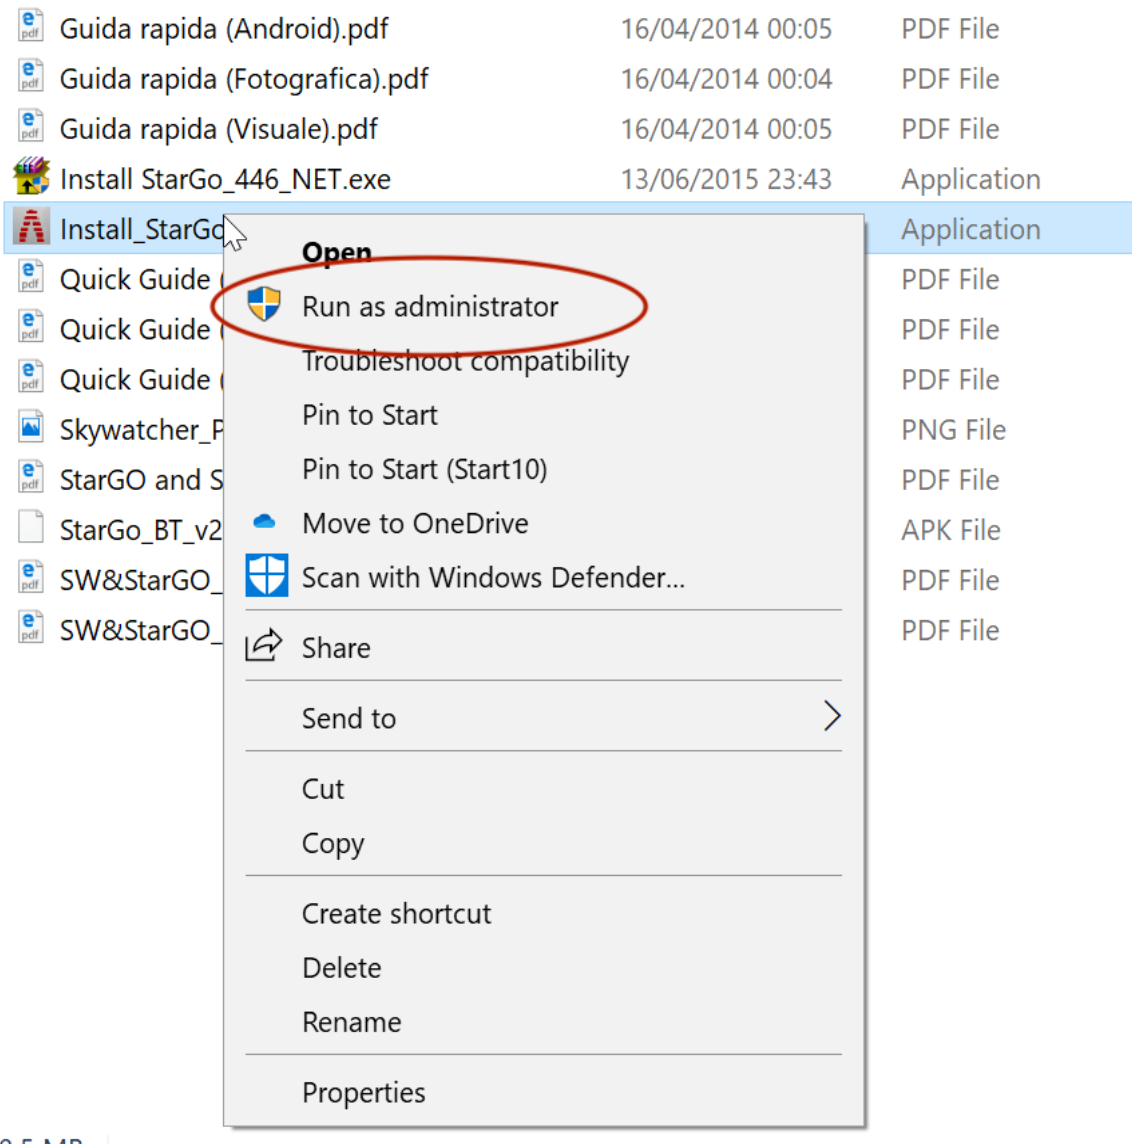Click the Windows Defender shield icon
1132x1144 pixels.
coord(266,576)
